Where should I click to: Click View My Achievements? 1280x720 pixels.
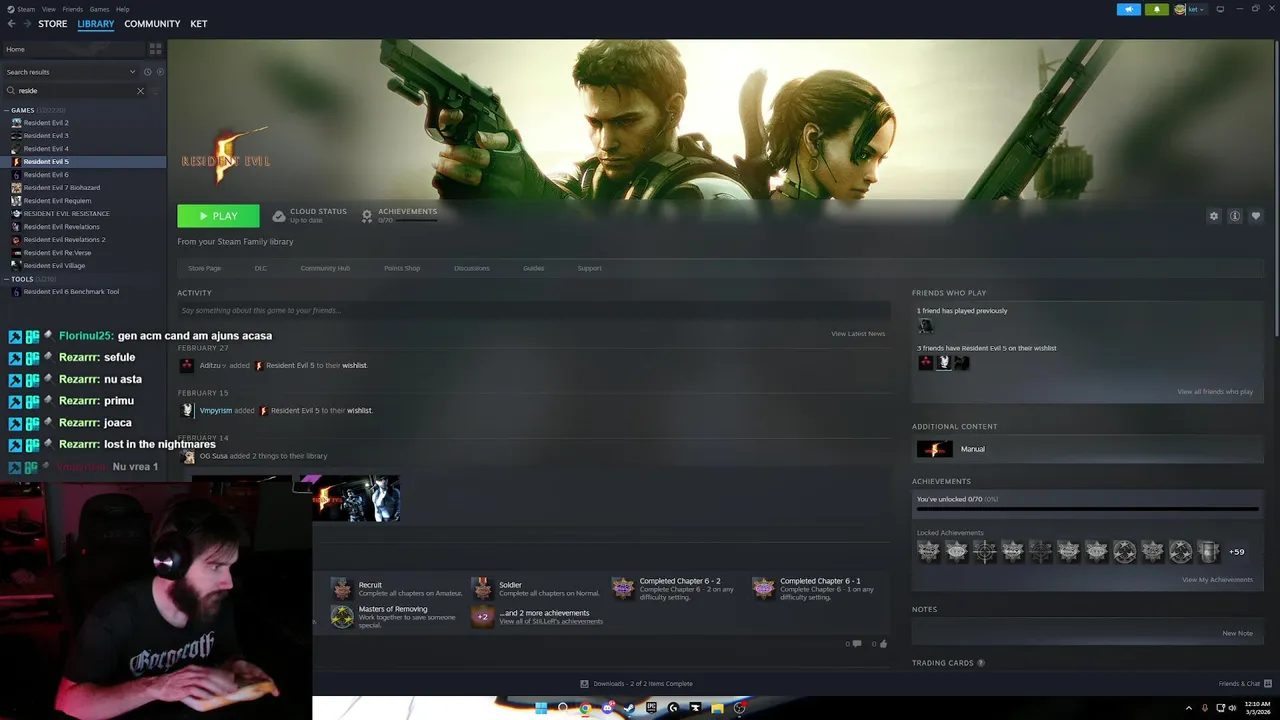point(1217,580)
